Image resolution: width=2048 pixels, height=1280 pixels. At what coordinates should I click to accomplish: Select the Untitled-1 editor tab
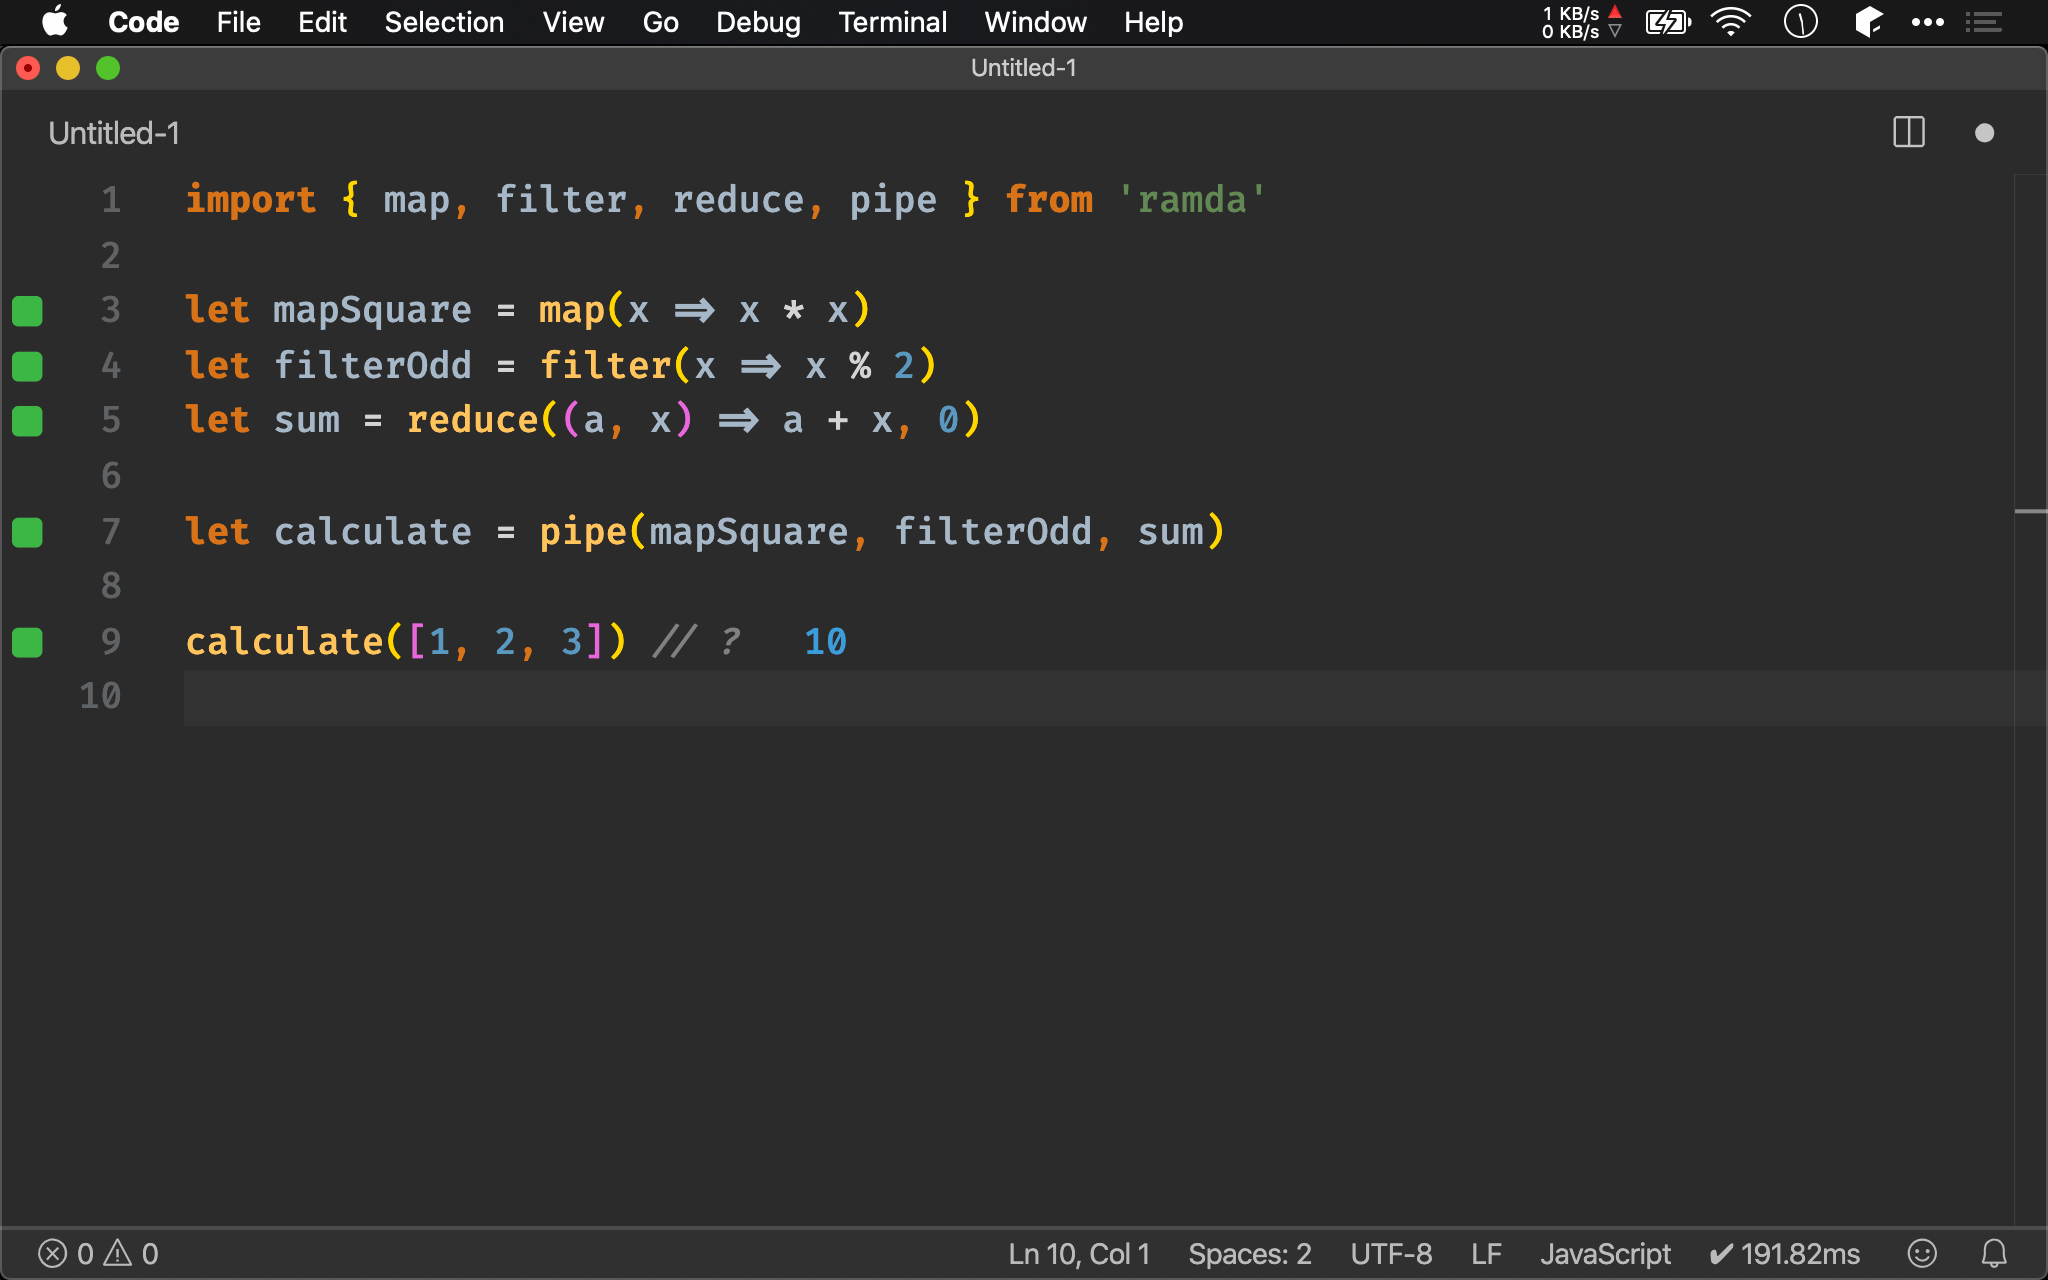[114, 133]
